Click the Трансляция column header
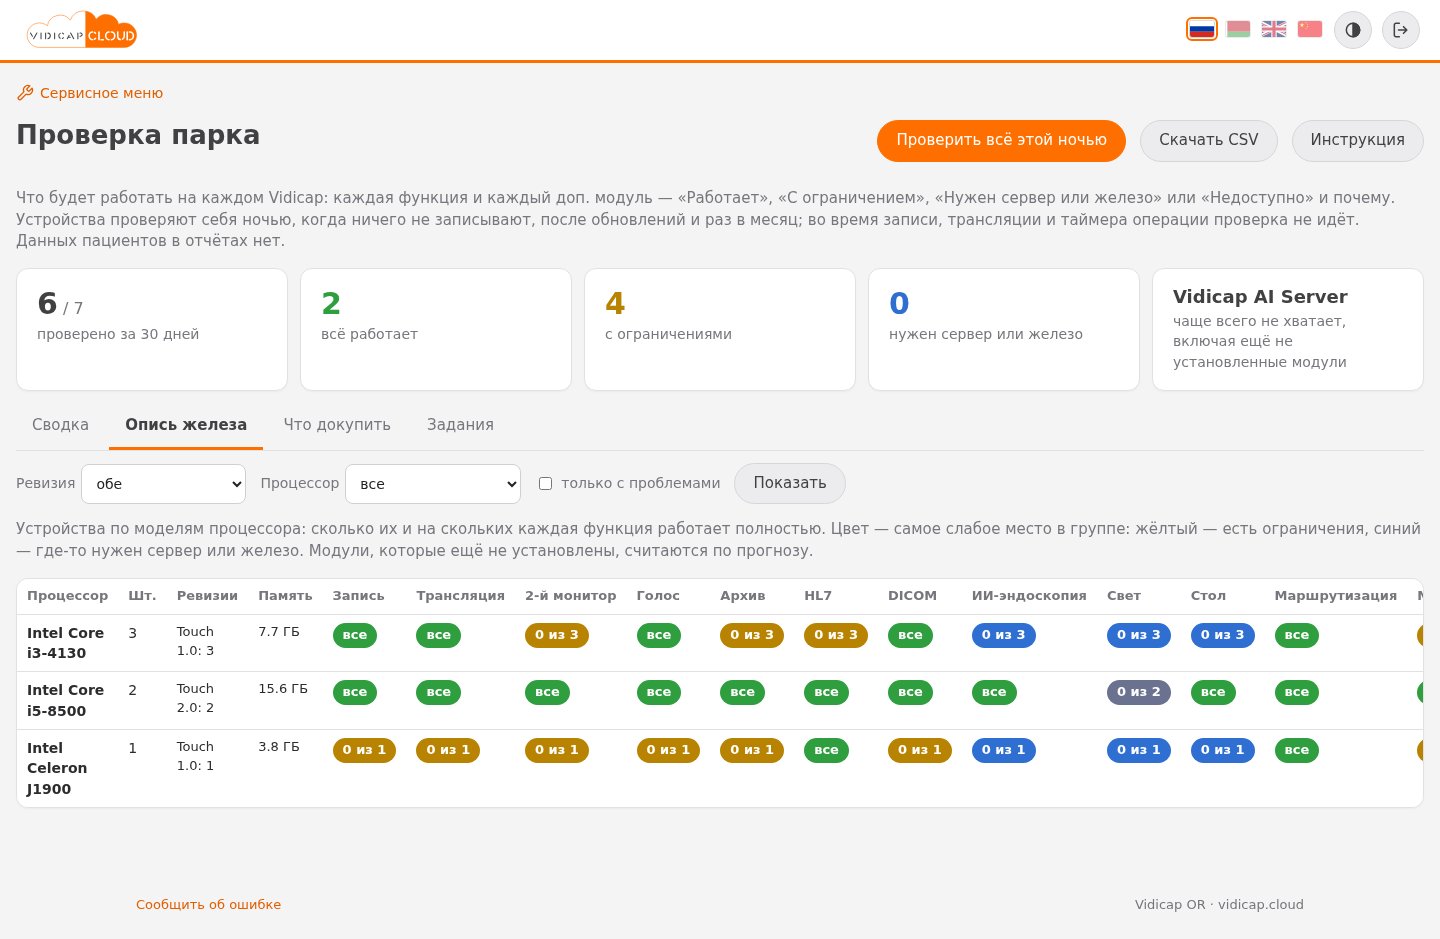 click(x=460, y=596)
